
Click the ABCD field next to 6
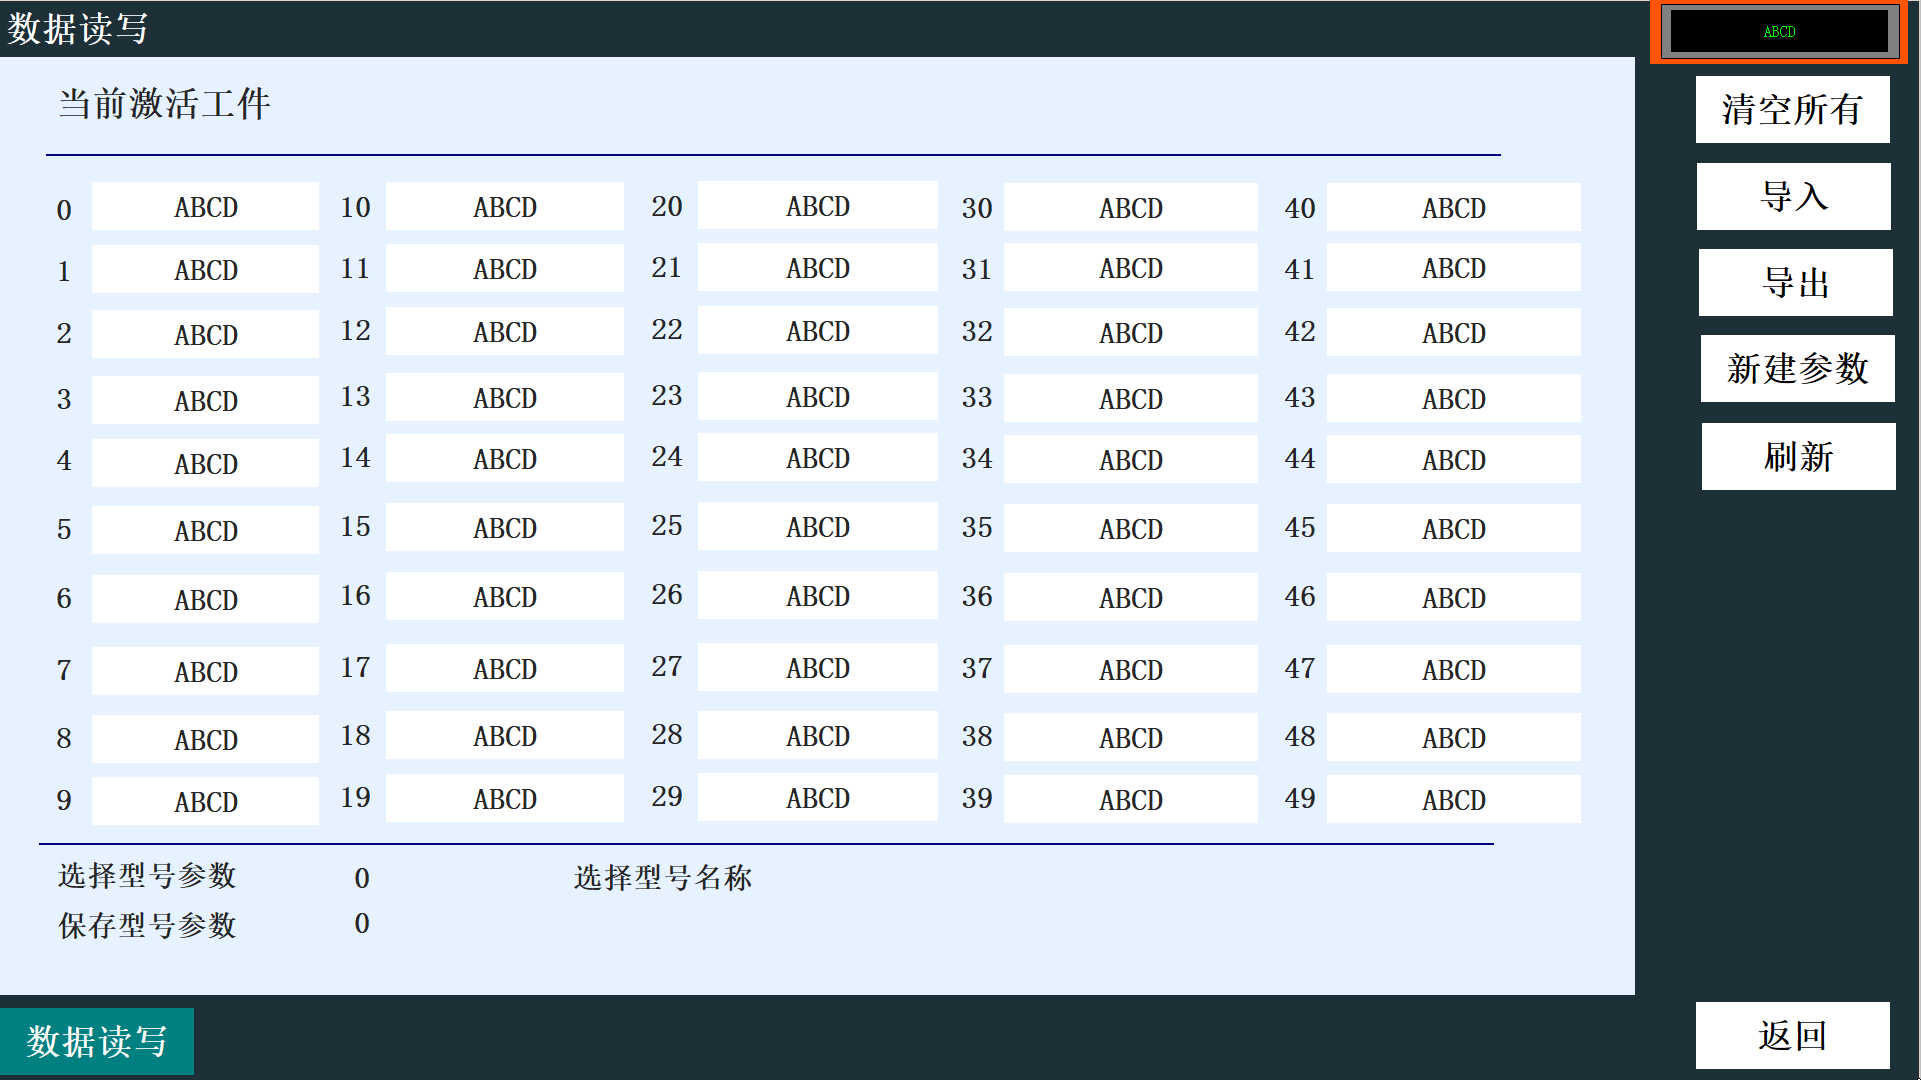click(x=205, y=599)
